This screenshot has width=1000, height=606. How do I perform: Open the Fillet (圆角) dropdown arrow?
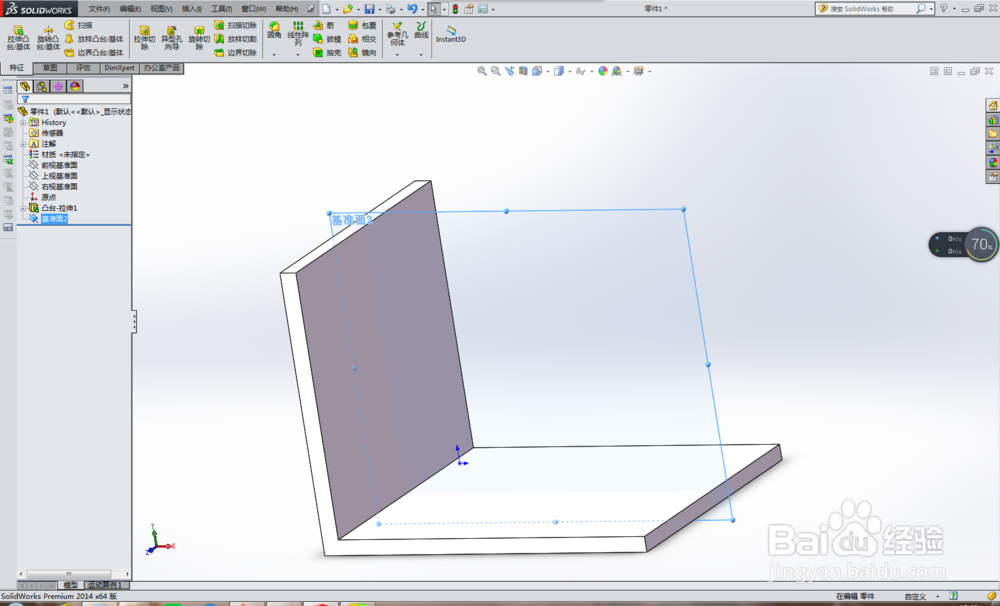point(274,55)
